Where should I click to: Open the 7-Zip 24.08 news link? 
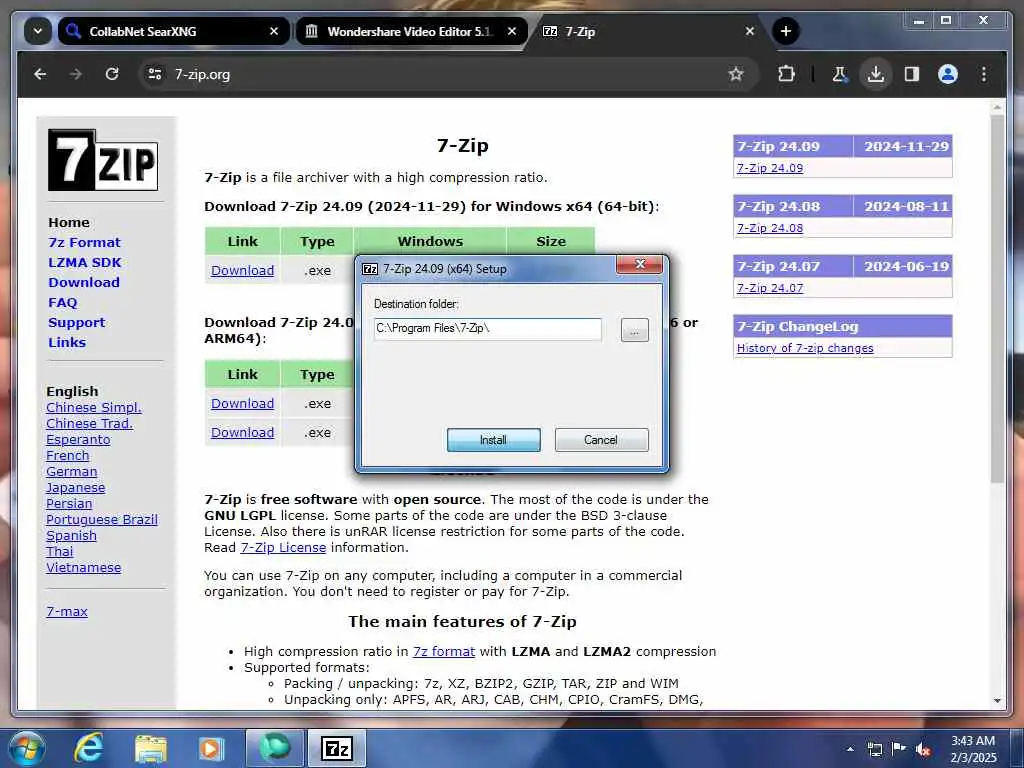[770, 228]
